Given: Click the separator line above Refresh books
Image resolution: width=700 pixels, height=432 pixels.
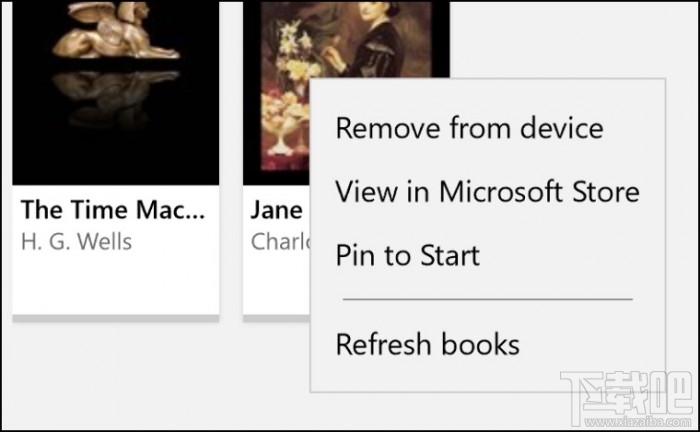Looking at the screenshot, I should click(487, 298).
